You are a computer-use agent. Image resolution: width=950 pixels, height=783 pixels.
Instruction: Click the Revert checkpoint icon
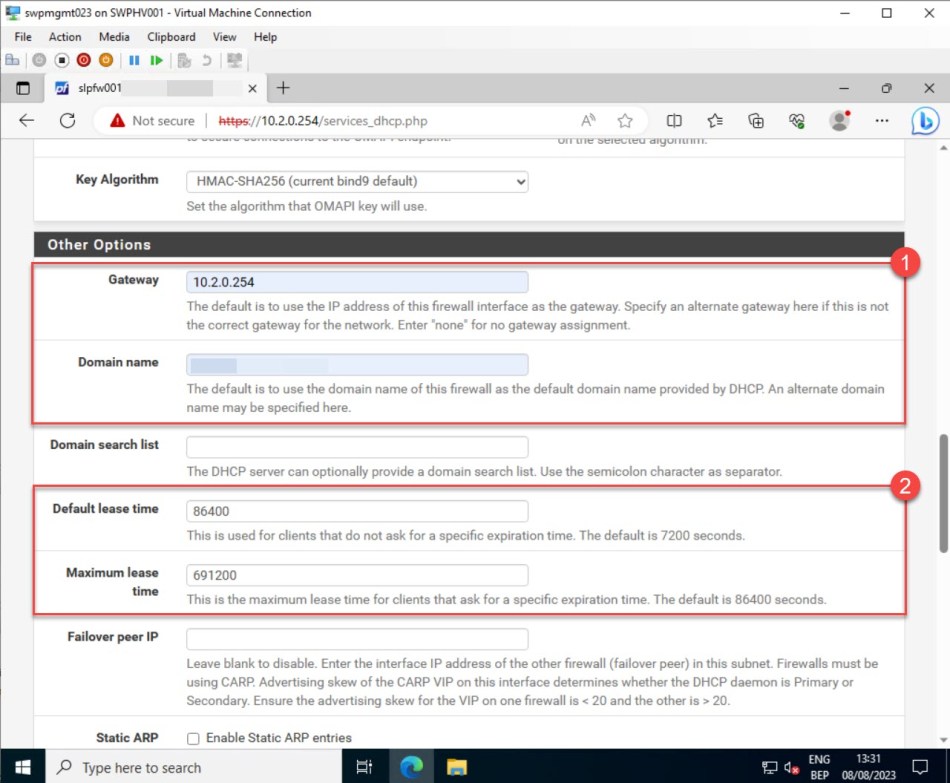[207, 60]
